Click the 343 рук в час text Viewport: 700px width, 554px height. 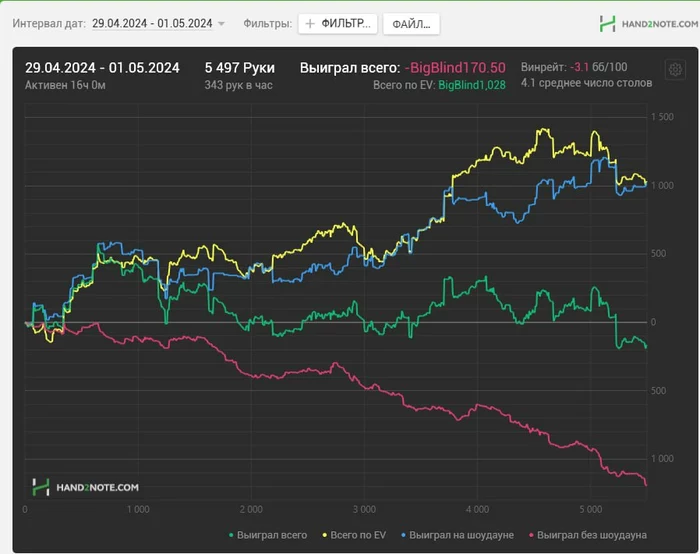(x=238, y=85)
